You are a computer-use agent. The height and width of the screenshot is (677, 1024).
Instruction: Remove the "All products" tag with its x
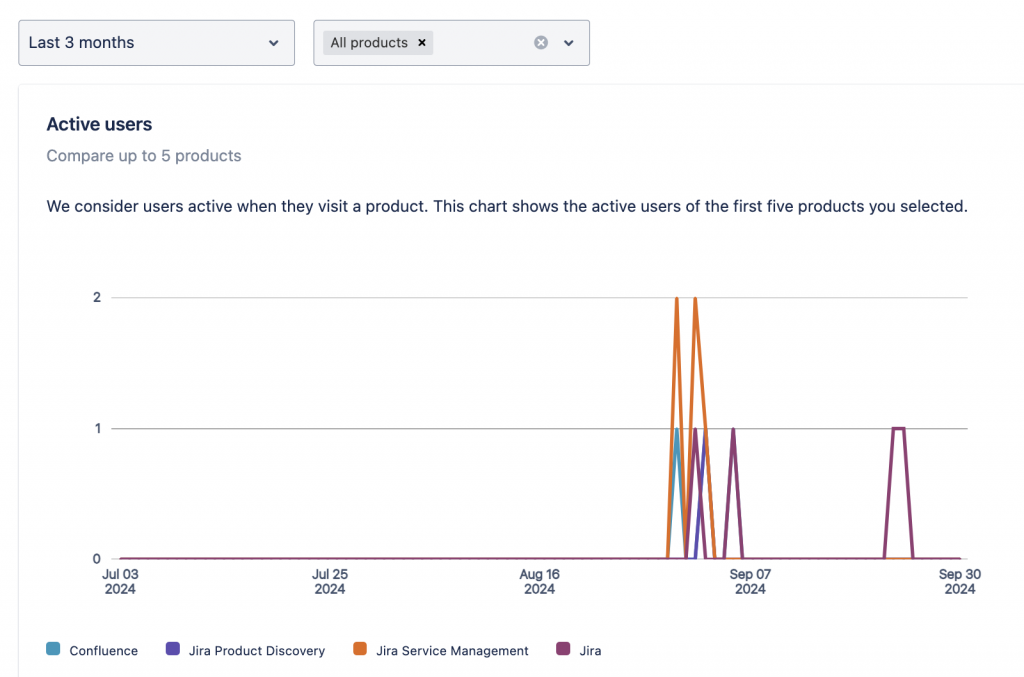pos(422,43)
